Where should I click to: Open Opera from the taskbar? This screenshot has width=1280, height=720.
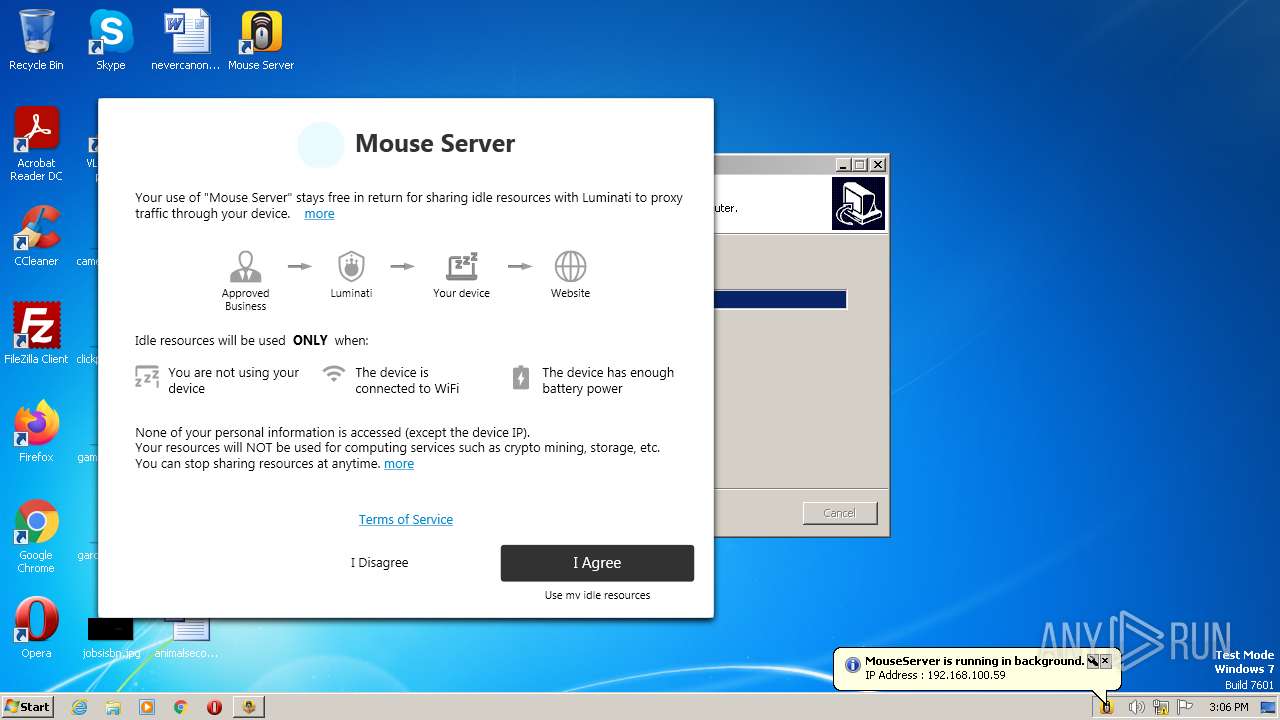pyautogui.click(x=214, y=707)
